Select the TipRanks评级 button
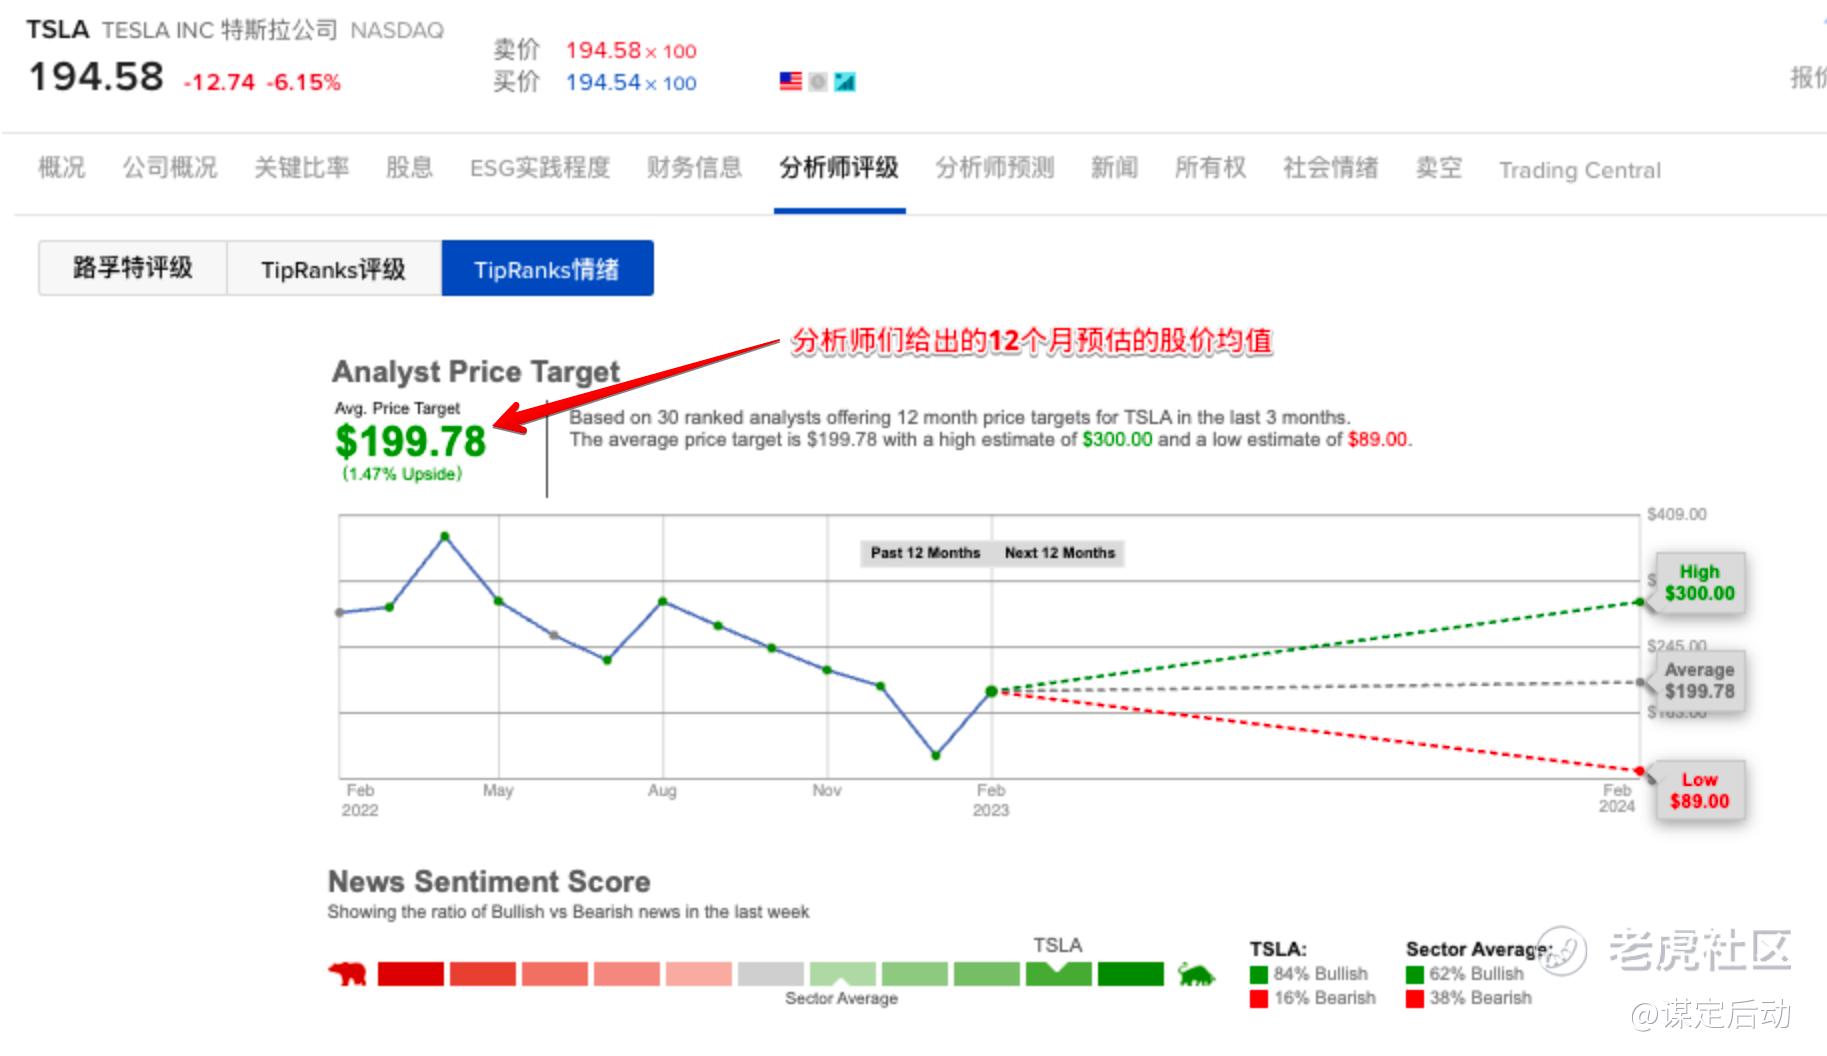 (x=334, y=268)
